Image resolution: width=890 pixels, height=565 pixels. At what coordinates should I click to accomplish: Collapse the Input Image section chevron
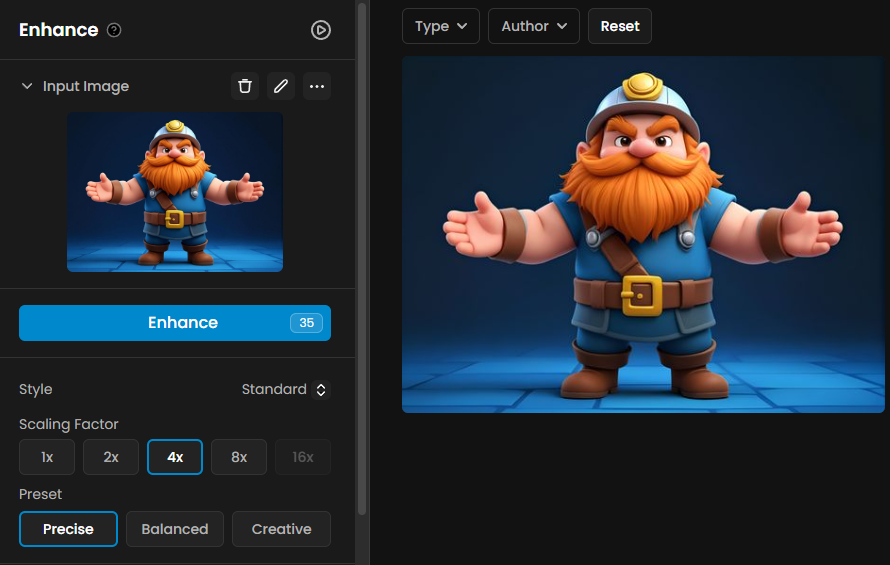[x=27, y=86]
